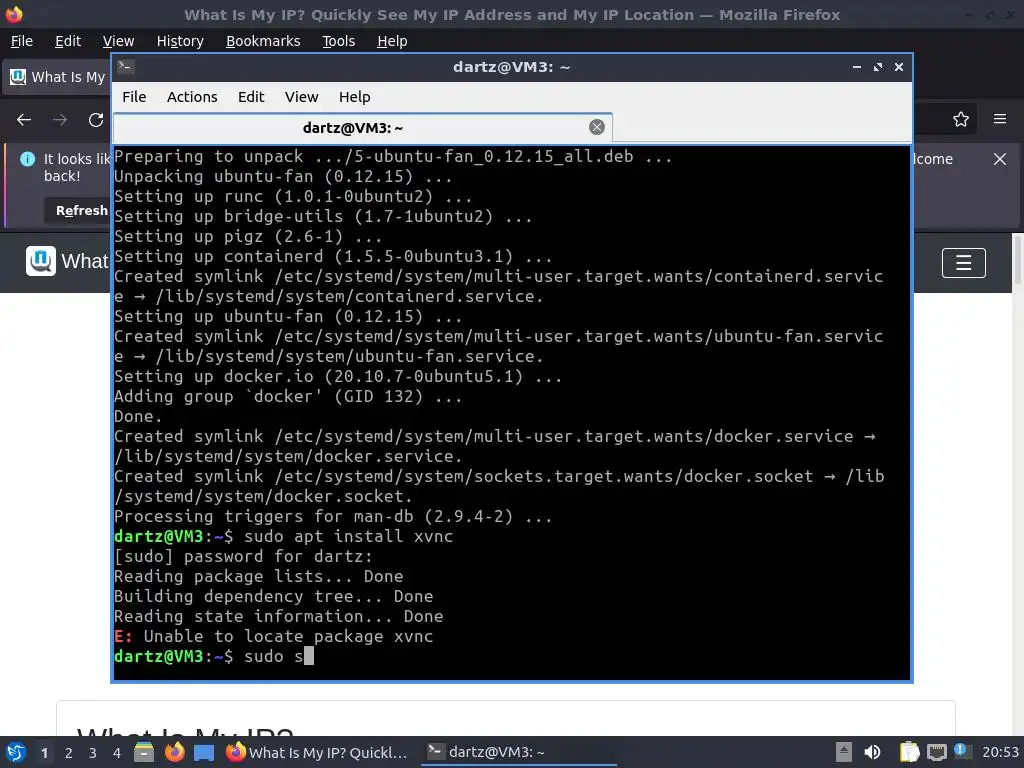Open the website hamburger navigation menu

[x=963, y=263]
